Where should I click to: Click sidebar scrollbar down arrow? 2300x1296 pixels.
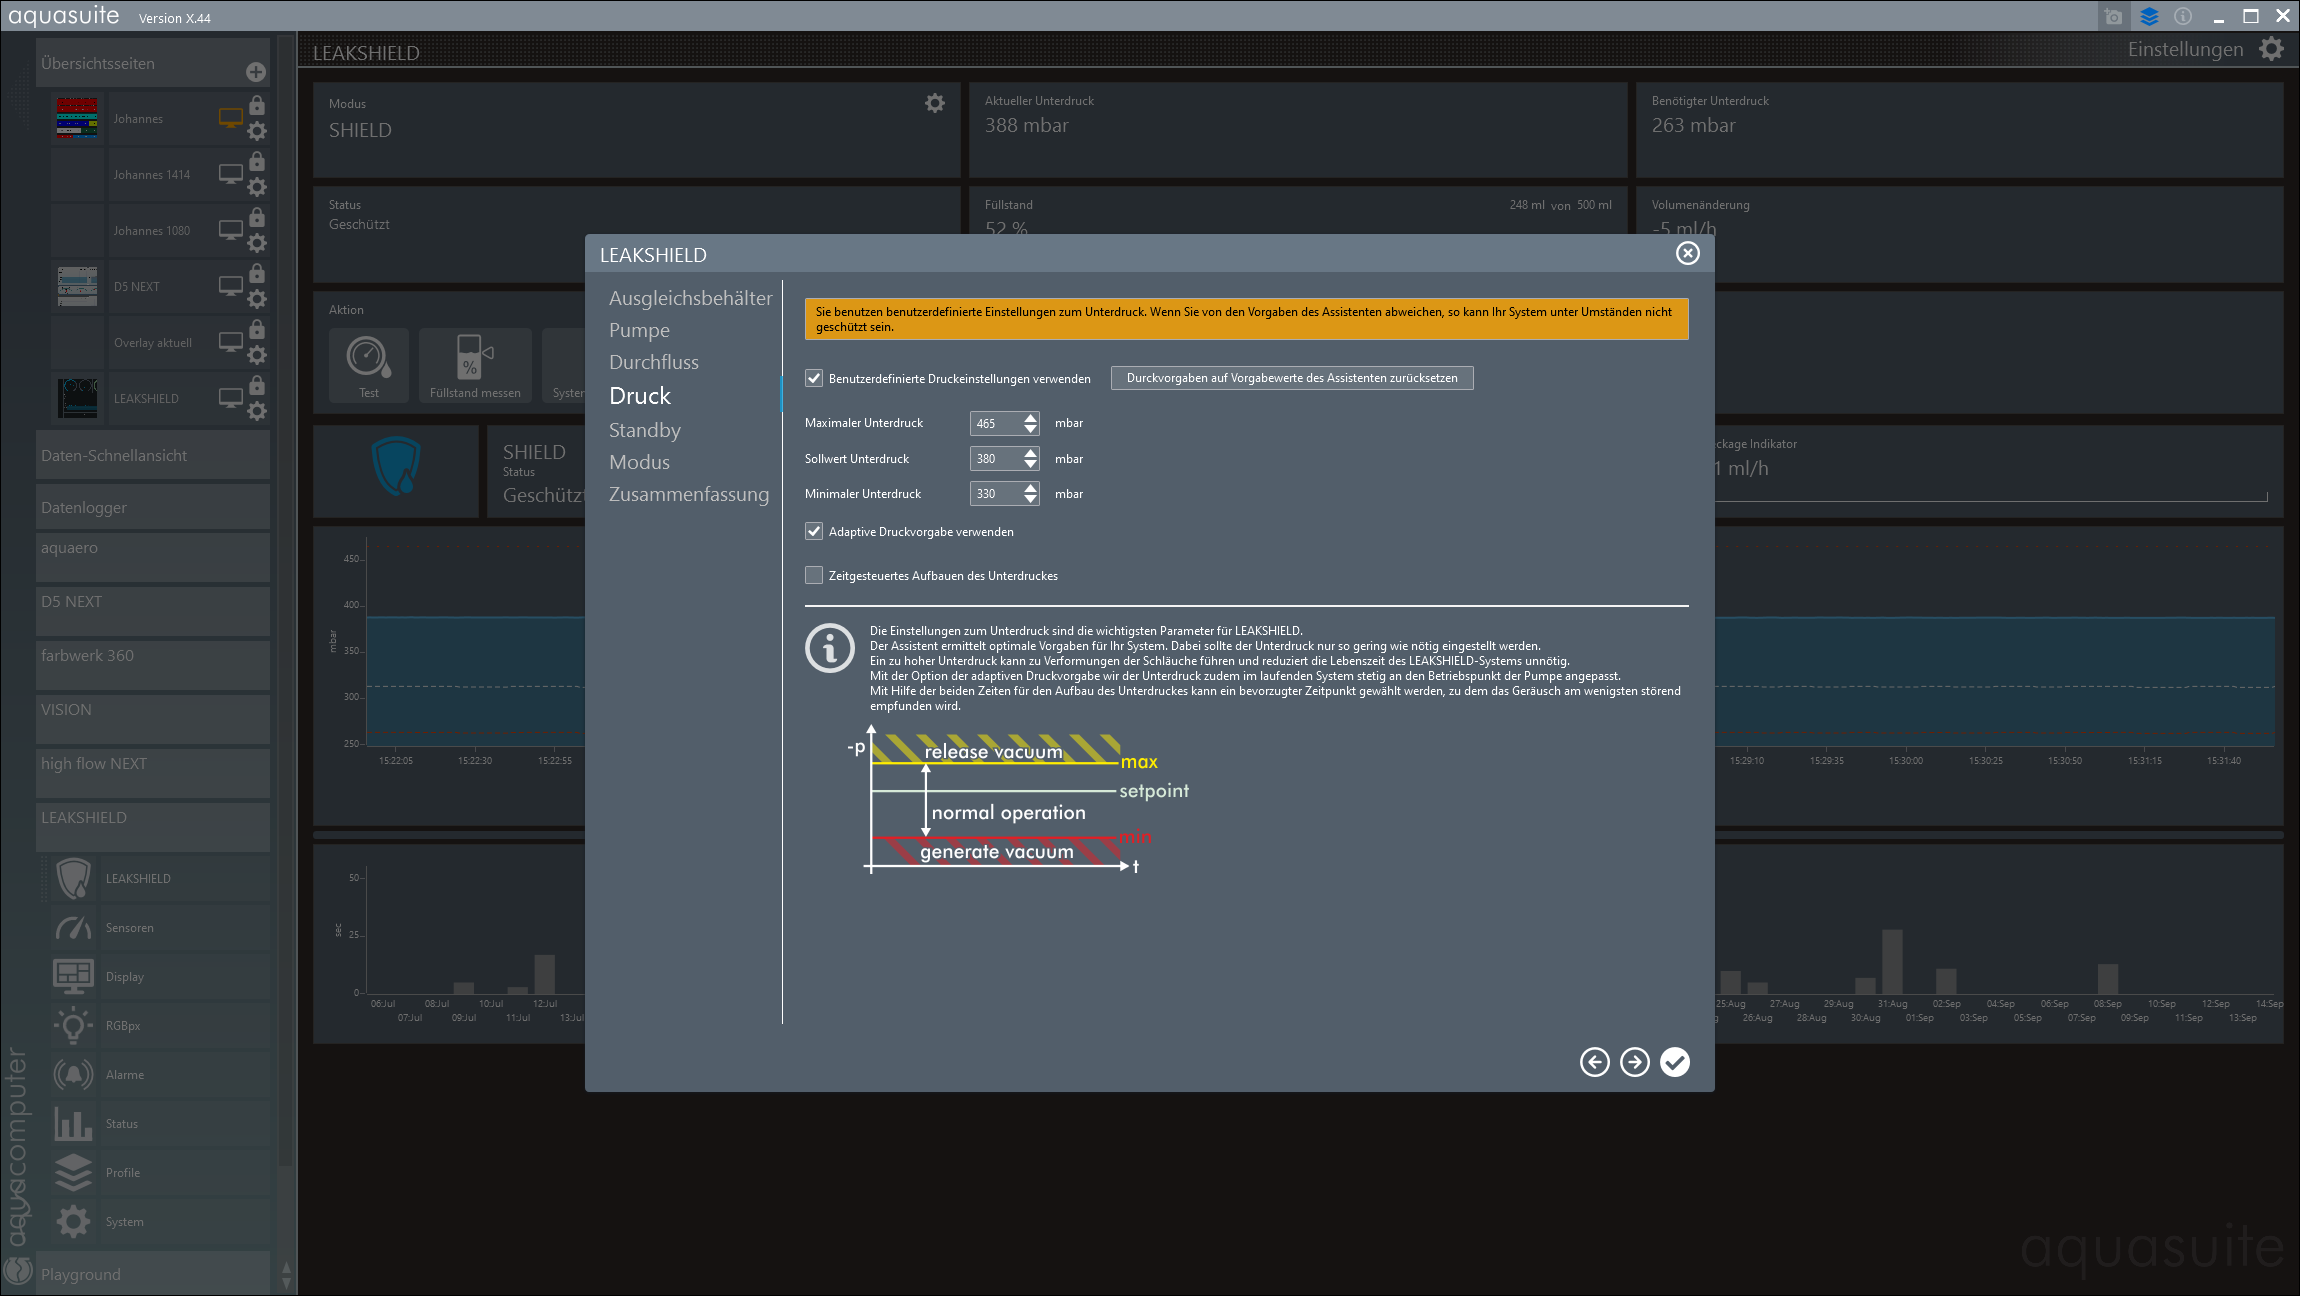(x=286, y=1283)
